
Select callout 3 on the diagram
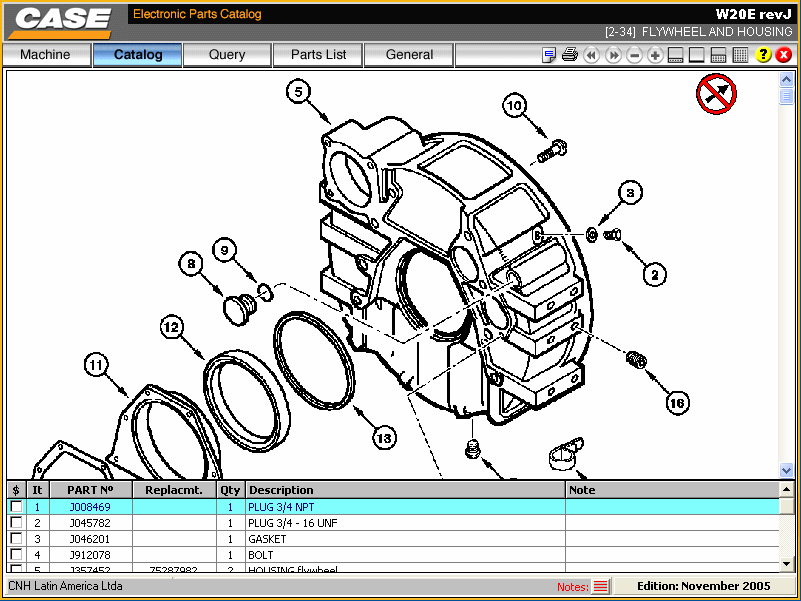point(630,193)
